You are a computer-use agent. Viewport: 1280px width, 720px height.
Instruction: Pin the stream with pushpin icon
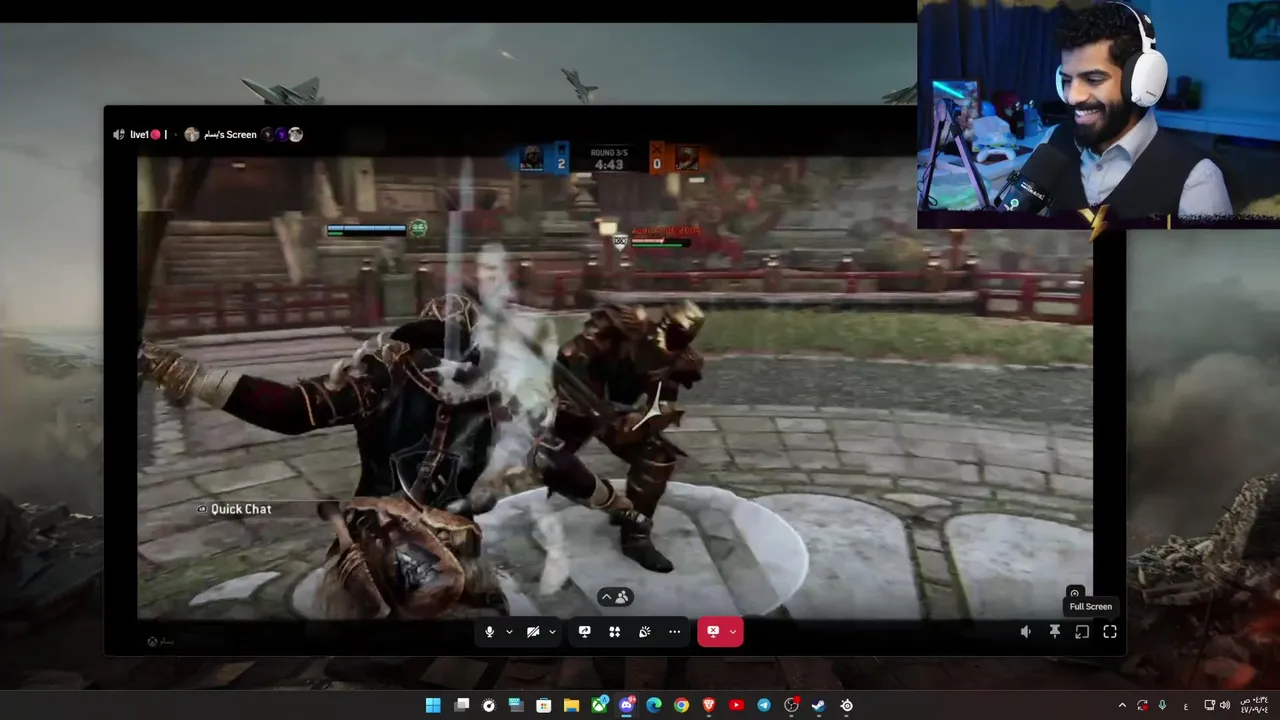1054,632
